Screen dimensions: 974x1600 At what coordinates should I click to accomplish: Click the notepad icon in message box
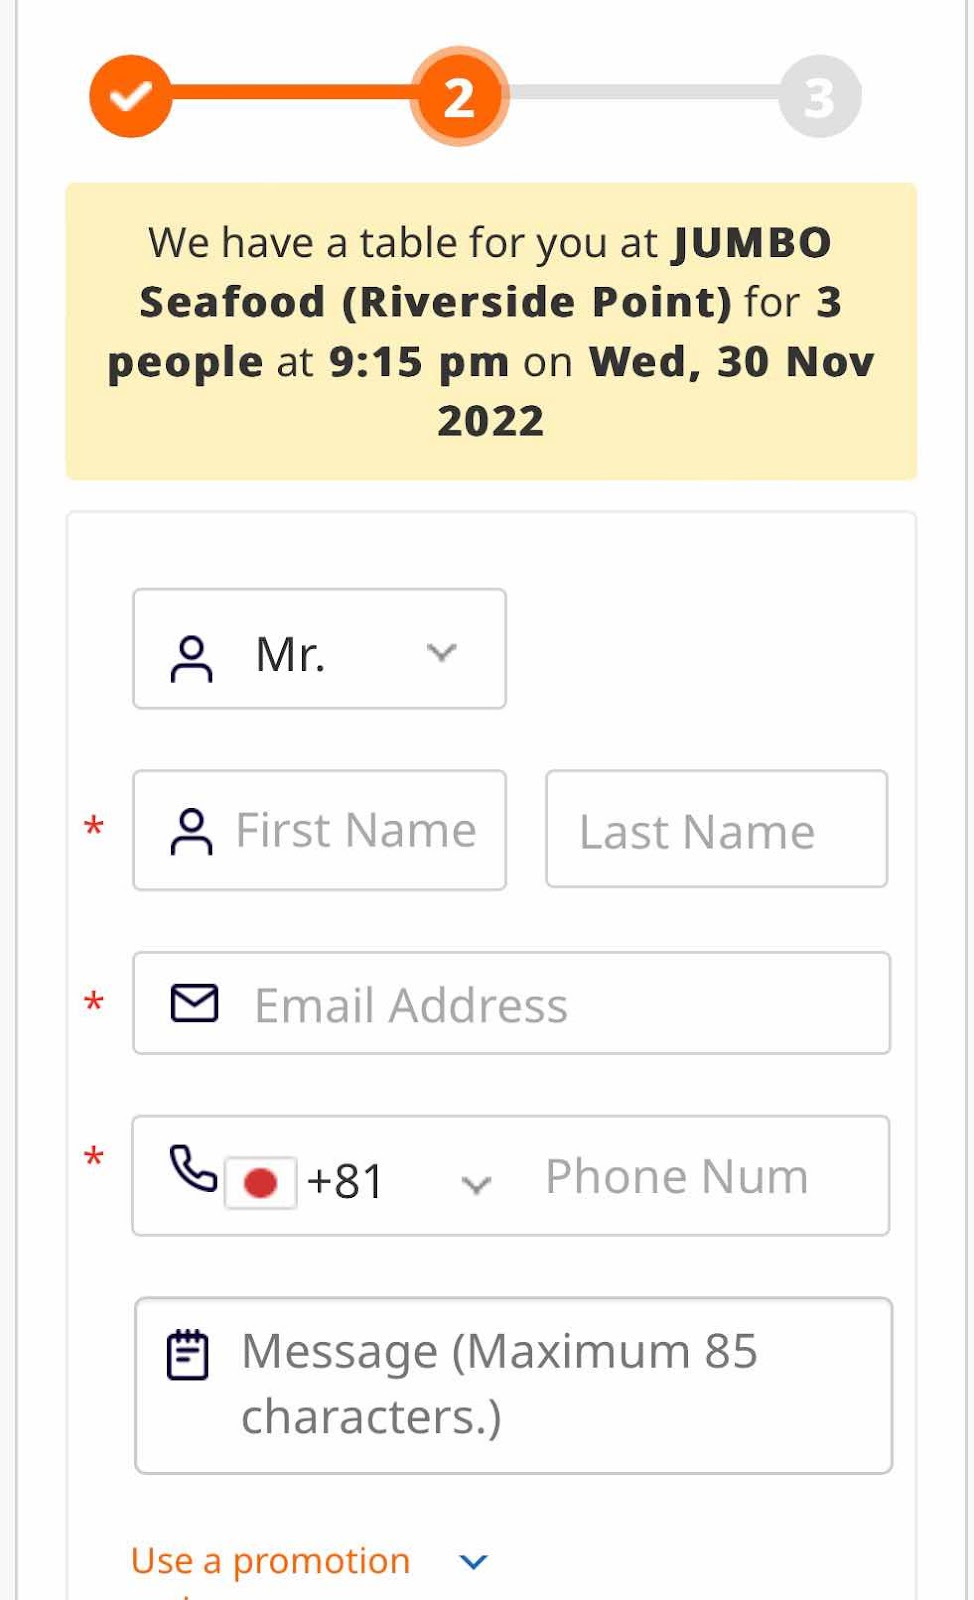tap(187, 1355)
